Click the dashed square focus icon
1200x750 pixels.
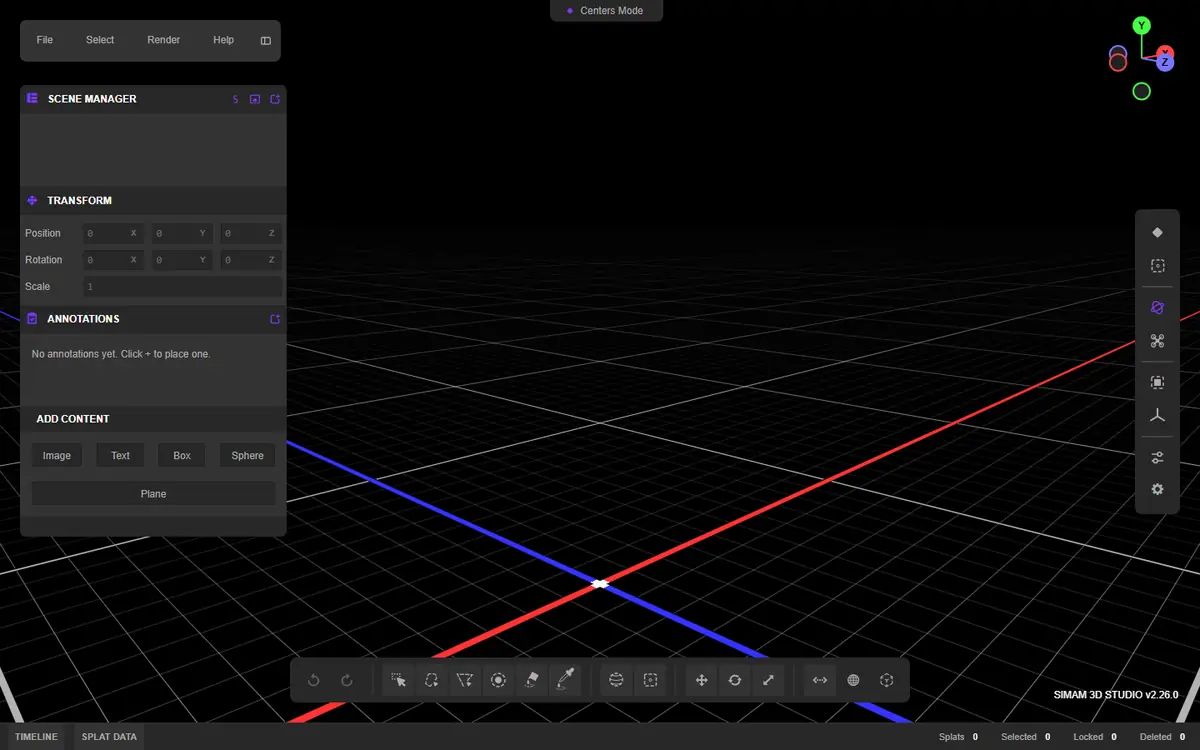coord(1157,266)
